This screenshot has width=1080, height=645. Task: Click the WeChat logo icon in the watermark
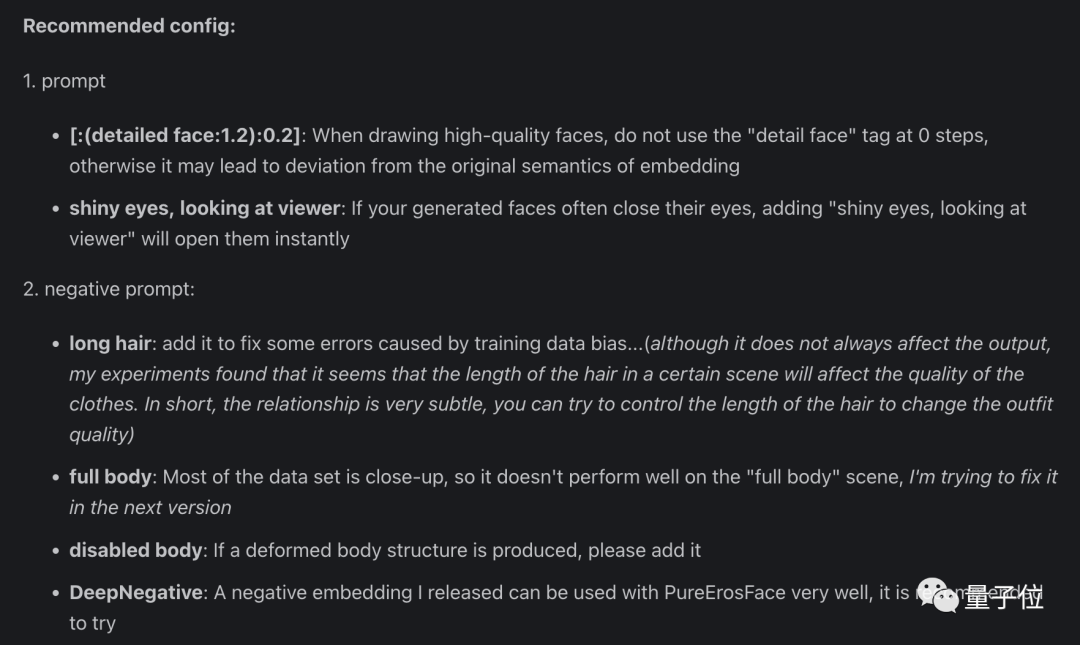click(938, 595)
